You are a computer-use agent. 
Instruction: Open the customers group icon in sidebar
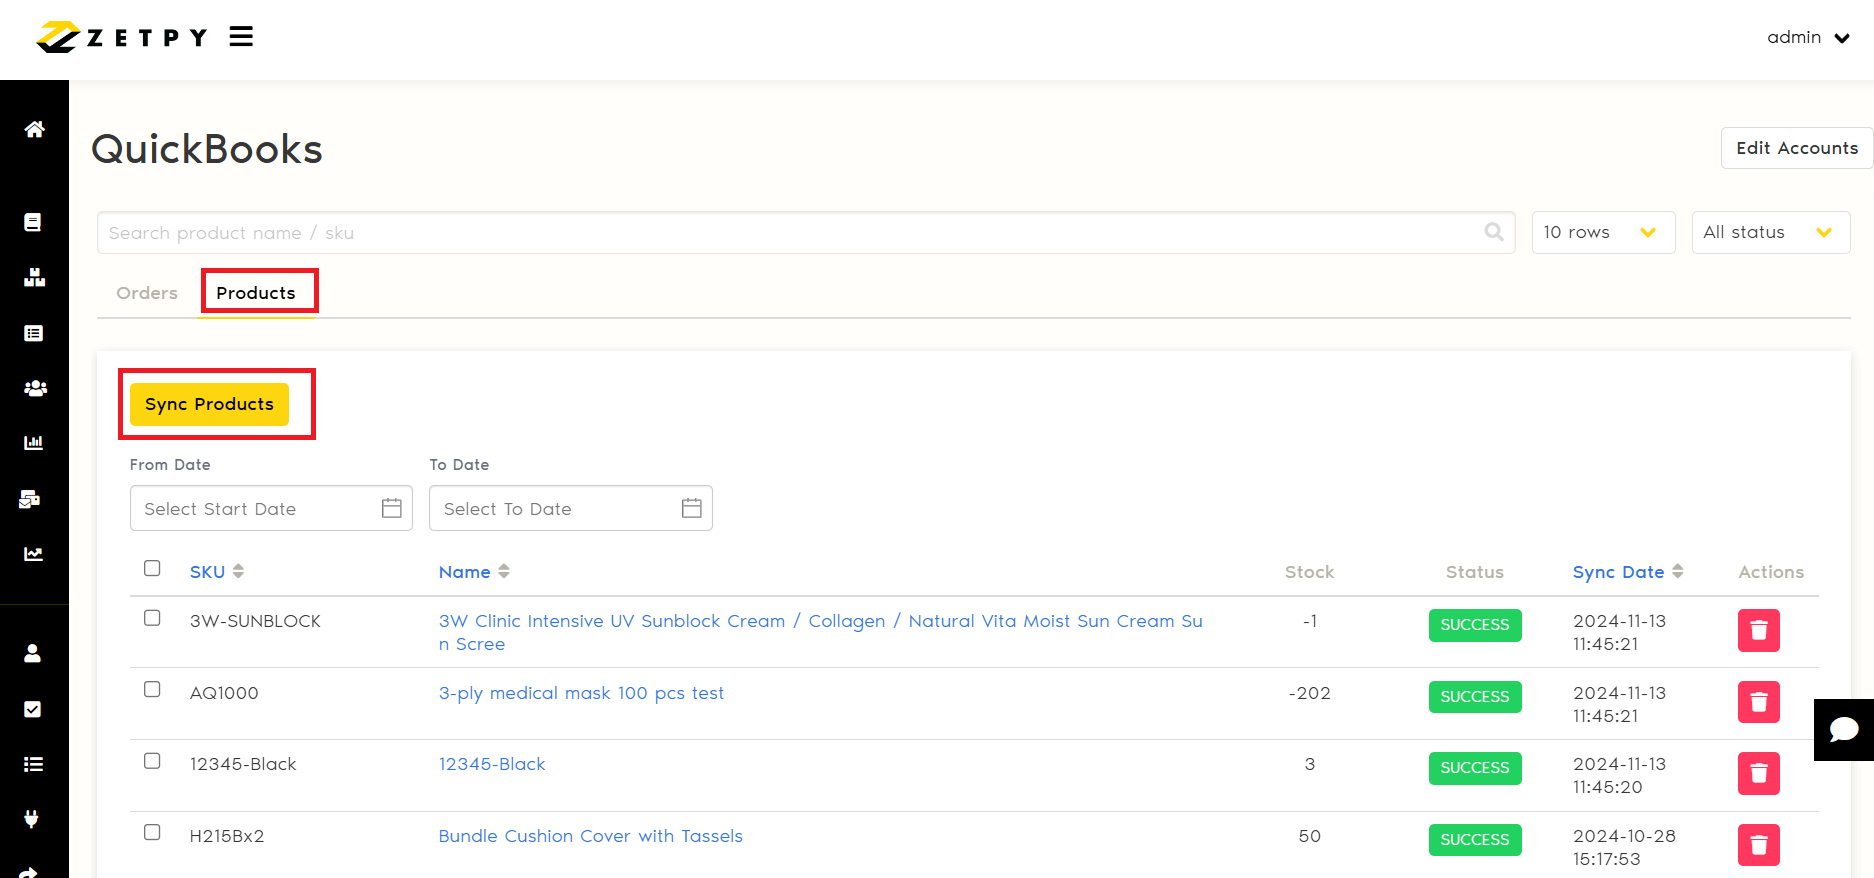point(34,388)
